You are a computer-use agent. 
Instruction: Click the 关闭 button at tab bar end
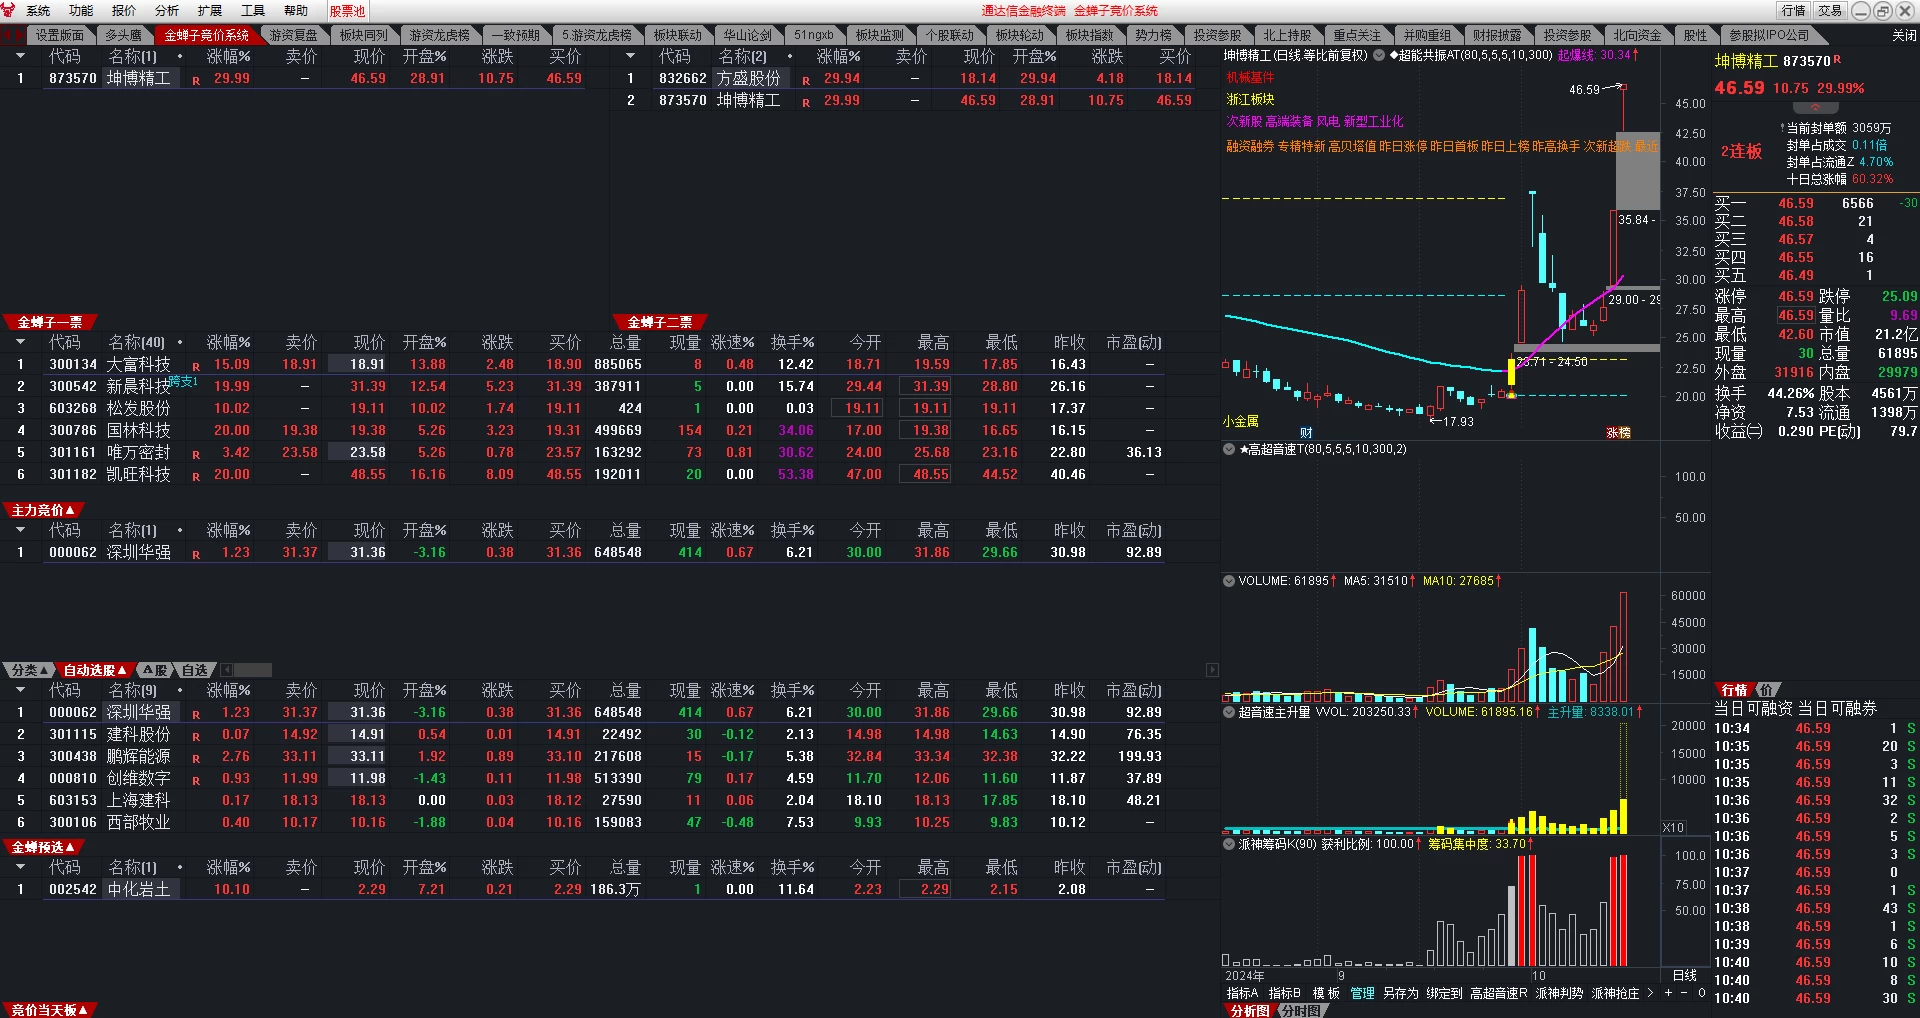[1904, 35]
